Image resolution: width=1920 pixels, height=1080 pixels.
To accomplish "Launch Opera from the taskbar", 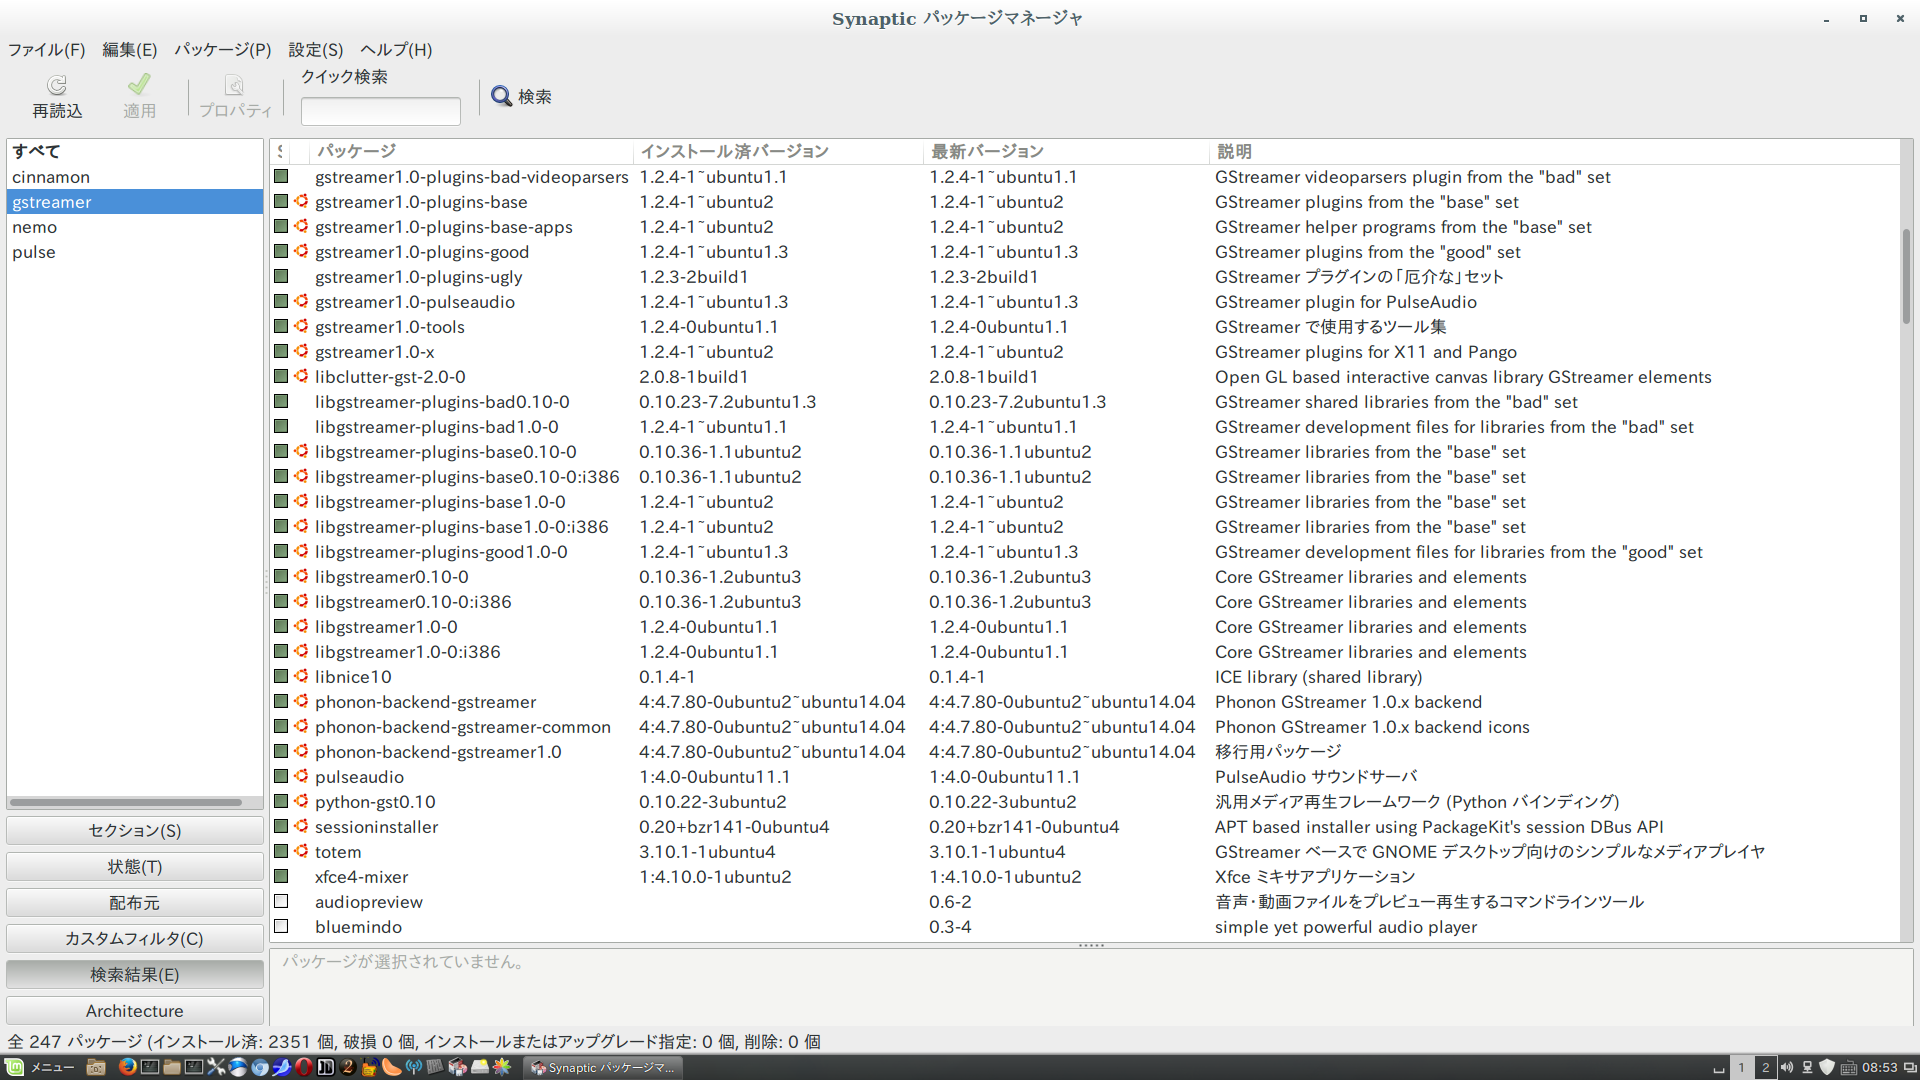I will [x=304, y=1067].
